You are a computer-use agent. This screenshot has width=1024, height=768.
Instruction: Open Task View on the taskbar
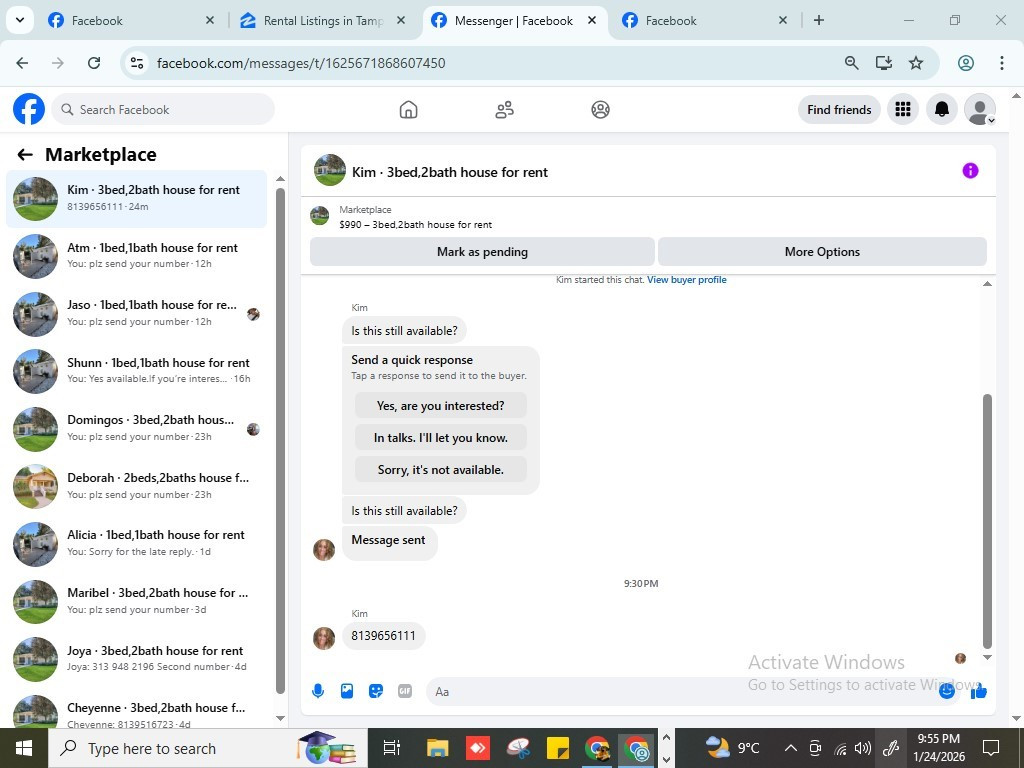tap(391, 748)
